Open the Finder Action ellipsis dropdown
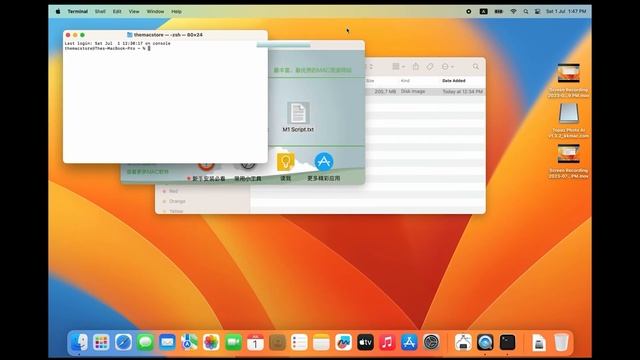 (x=448, y=67)
